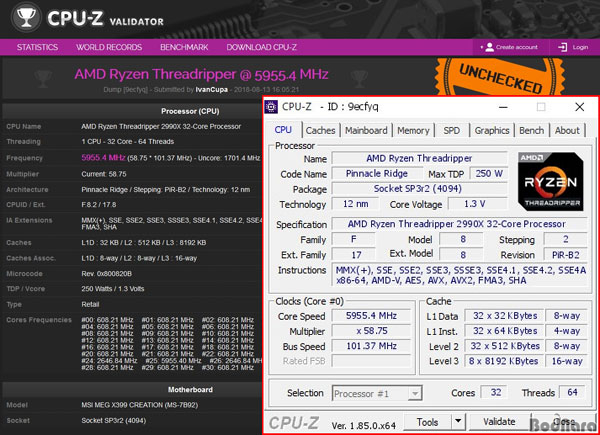The width and height of the screenshot is (600, 435).
Task: Click the Threads count 64 field
Action: point(572,393)
